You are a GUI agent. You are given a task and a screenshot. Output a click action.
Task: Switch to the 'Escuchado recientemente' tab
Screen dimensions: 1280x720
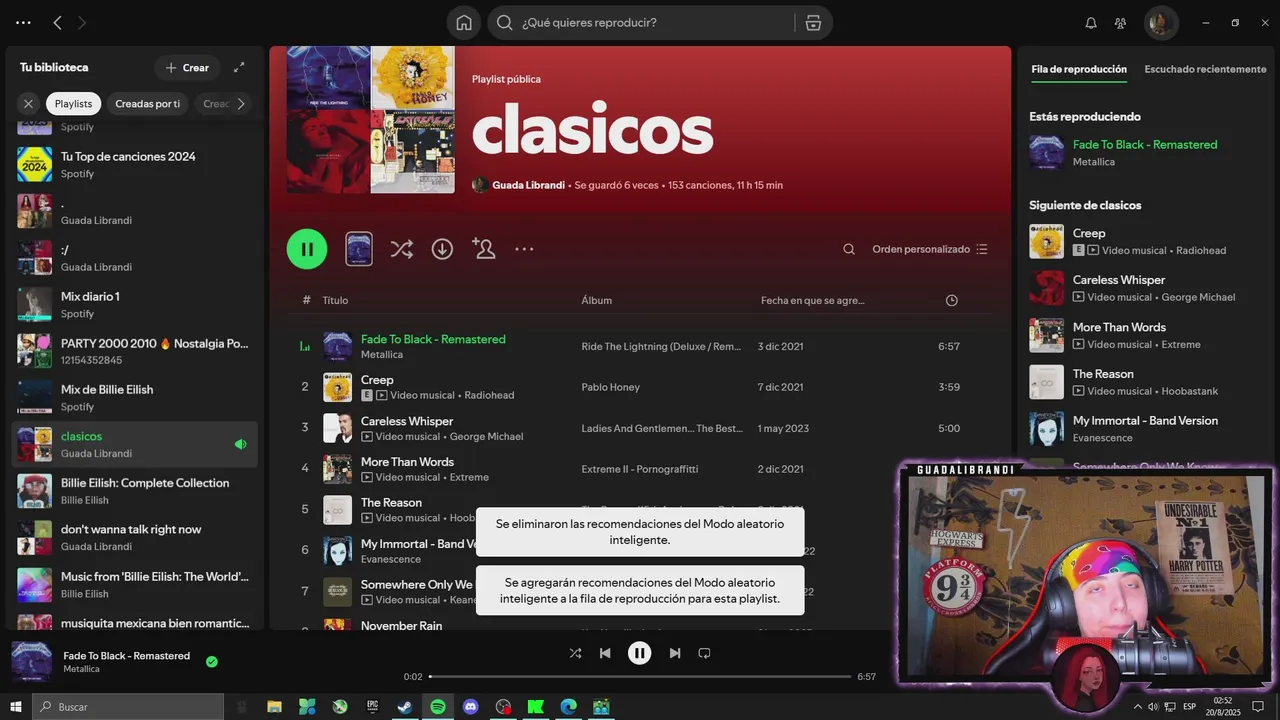tap(1205, 69)
